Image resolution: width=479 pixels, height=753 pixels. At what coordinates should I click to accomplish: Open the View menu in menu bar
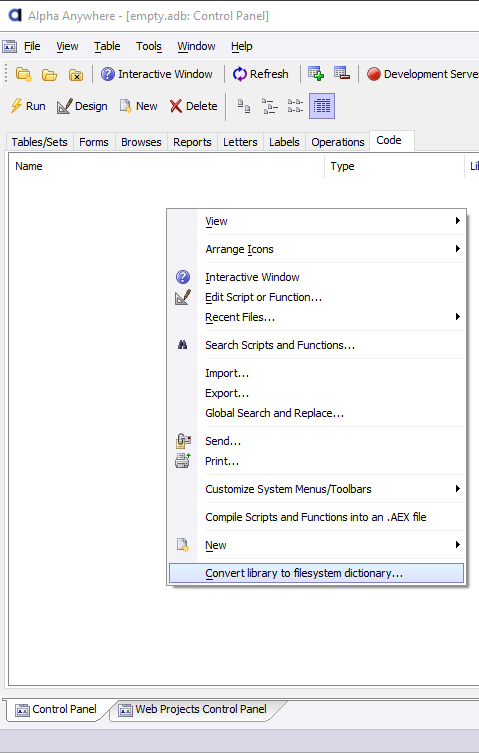coord(67,46)
